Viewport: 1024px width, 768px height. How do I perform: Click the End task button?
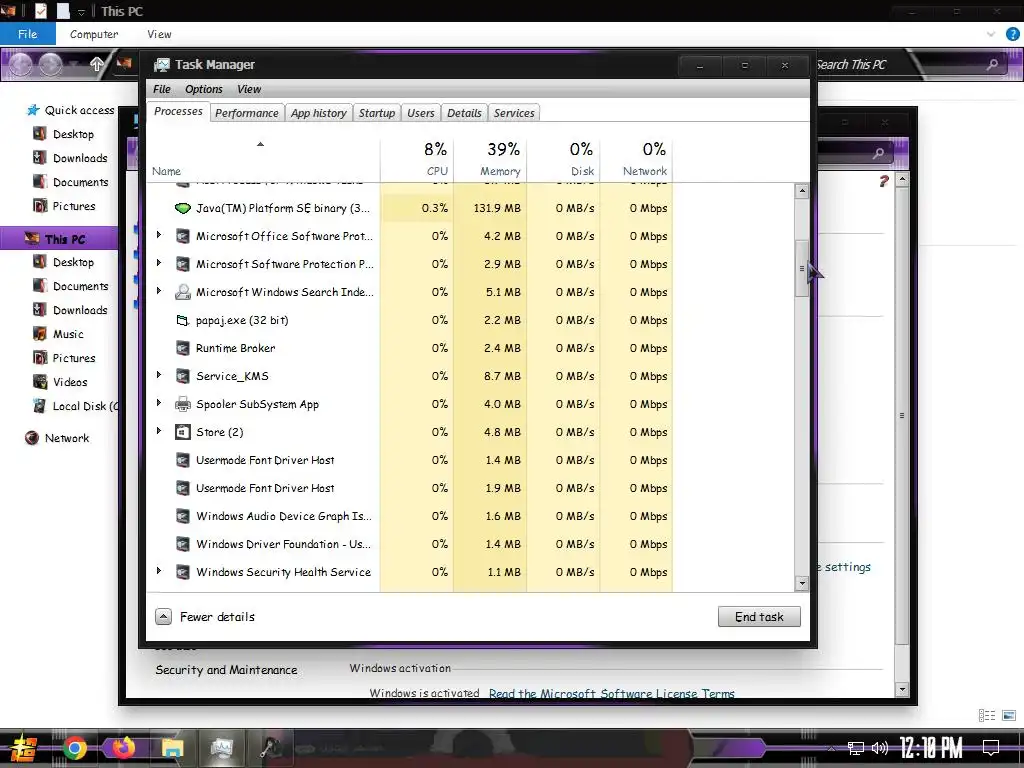click(x=759, y=616)
